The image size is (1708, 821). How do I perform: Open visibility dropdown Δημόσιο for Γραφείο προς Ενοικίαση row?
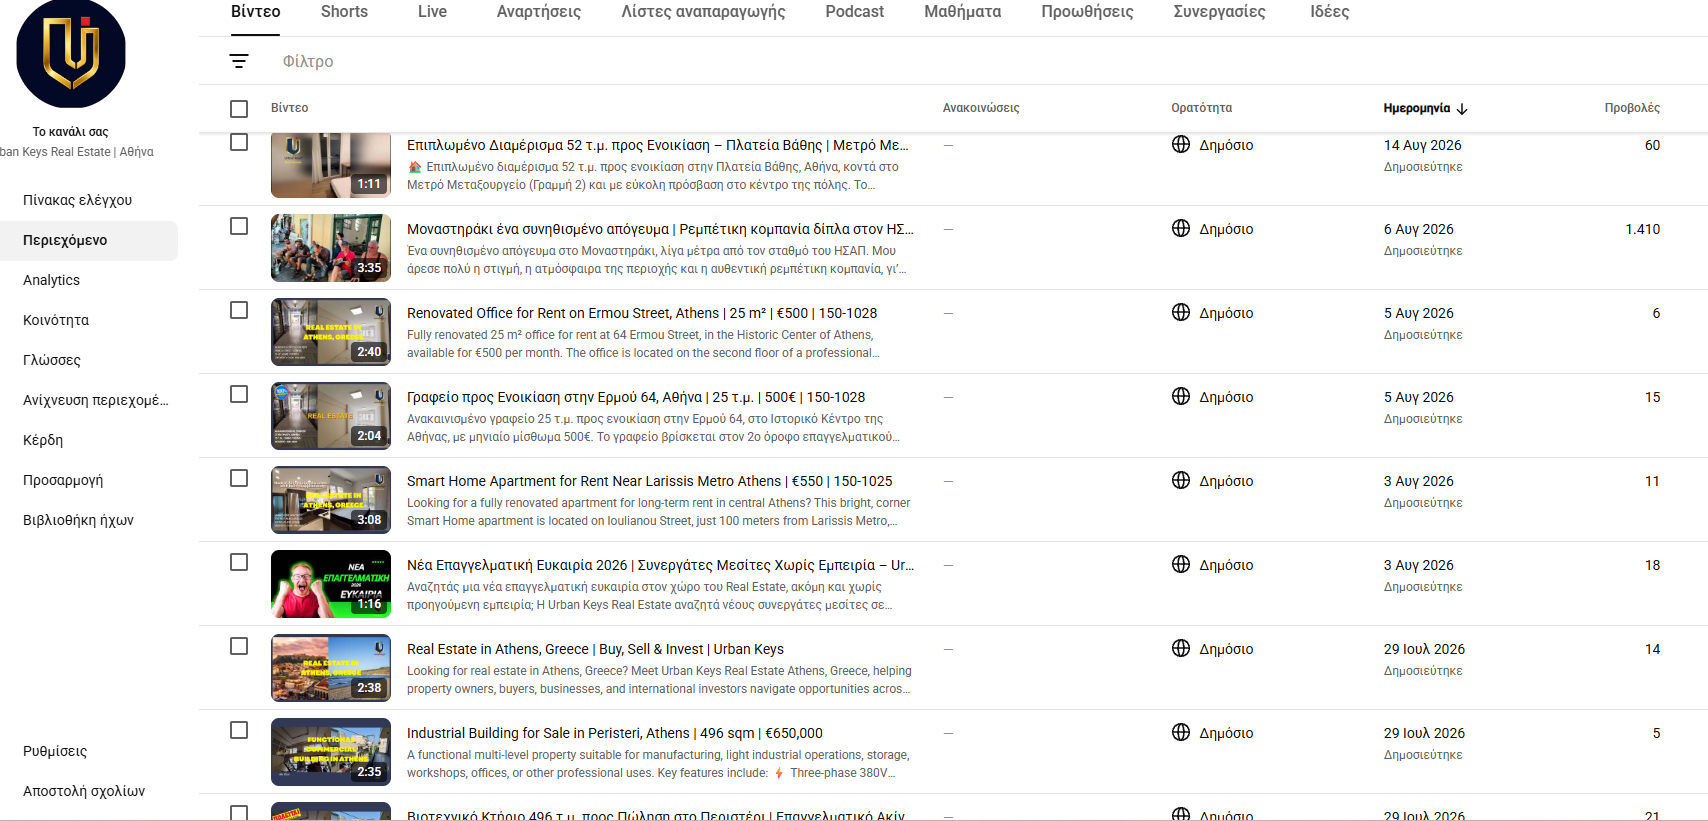1226,397
